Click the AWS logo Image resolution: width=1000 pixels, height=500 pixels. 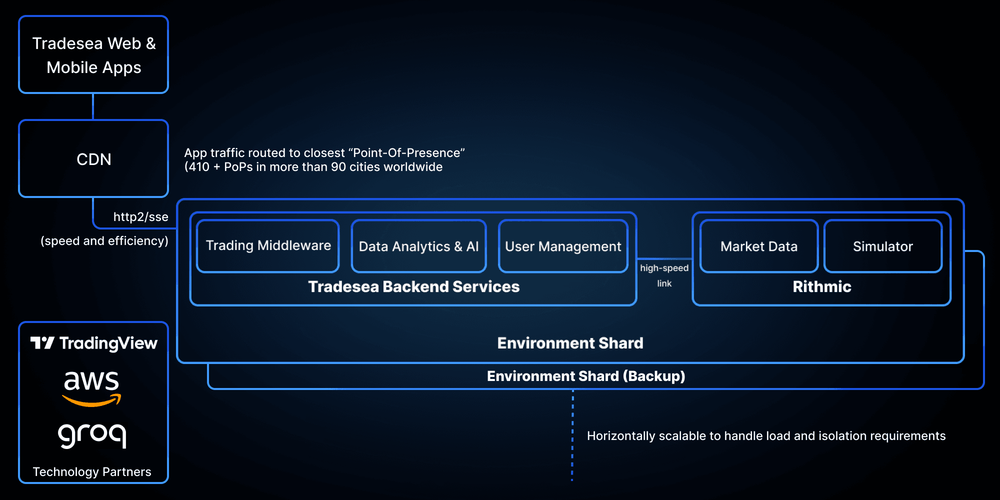pyautogui.click(x=92, y=388)
